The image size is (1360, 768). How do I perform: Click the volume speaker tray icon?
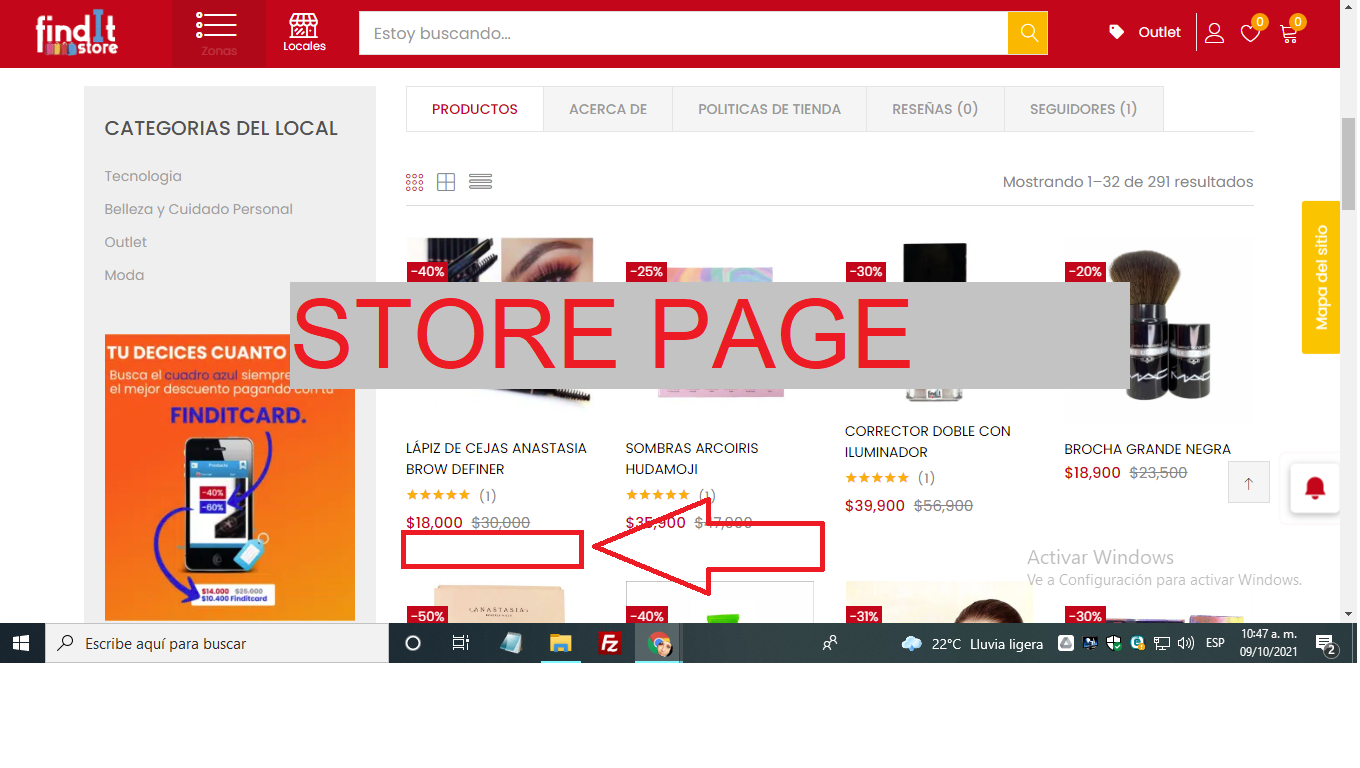pos(1186,643)
